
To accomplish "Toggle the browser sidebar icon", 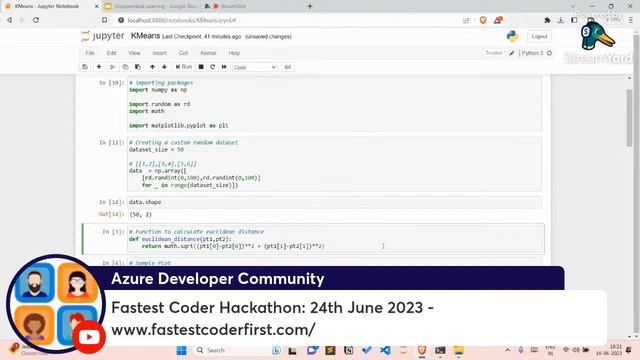I will tap(574, 20).
